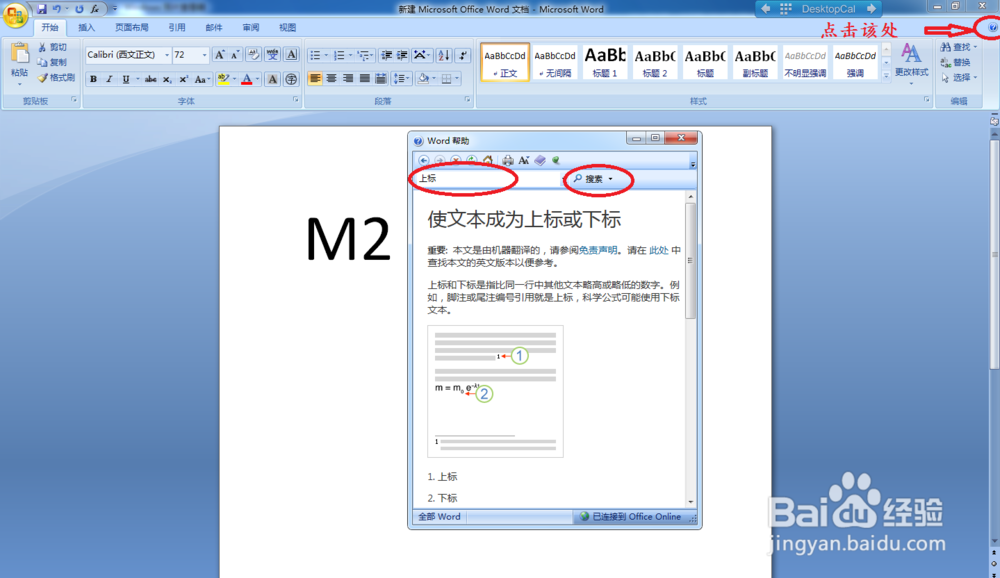Screen dimensions: 1000x578
Task: Toggle italic formatting
Action: point(109,76)
